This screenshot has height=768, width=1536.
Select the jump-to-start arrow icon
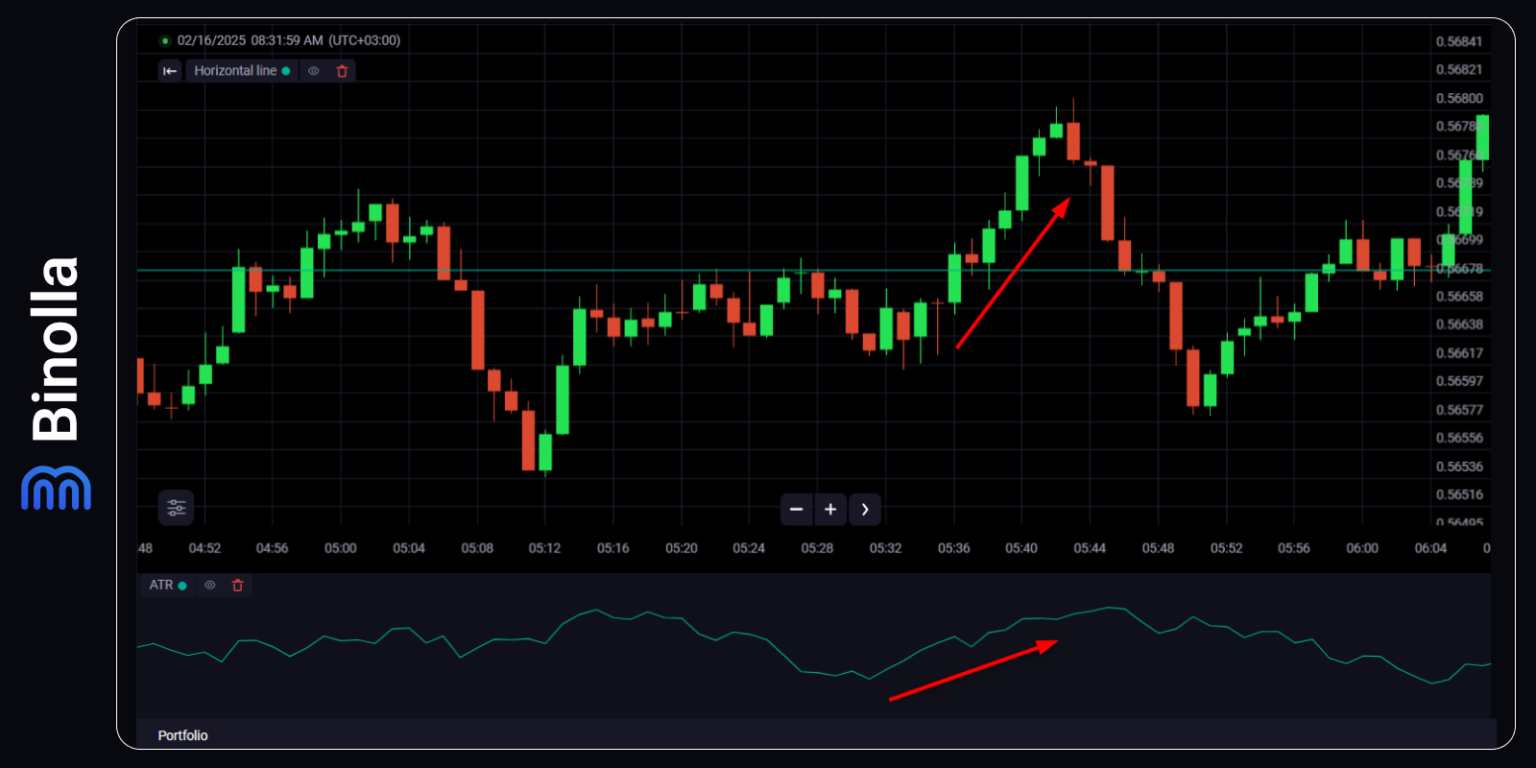(x=170, y=71)
